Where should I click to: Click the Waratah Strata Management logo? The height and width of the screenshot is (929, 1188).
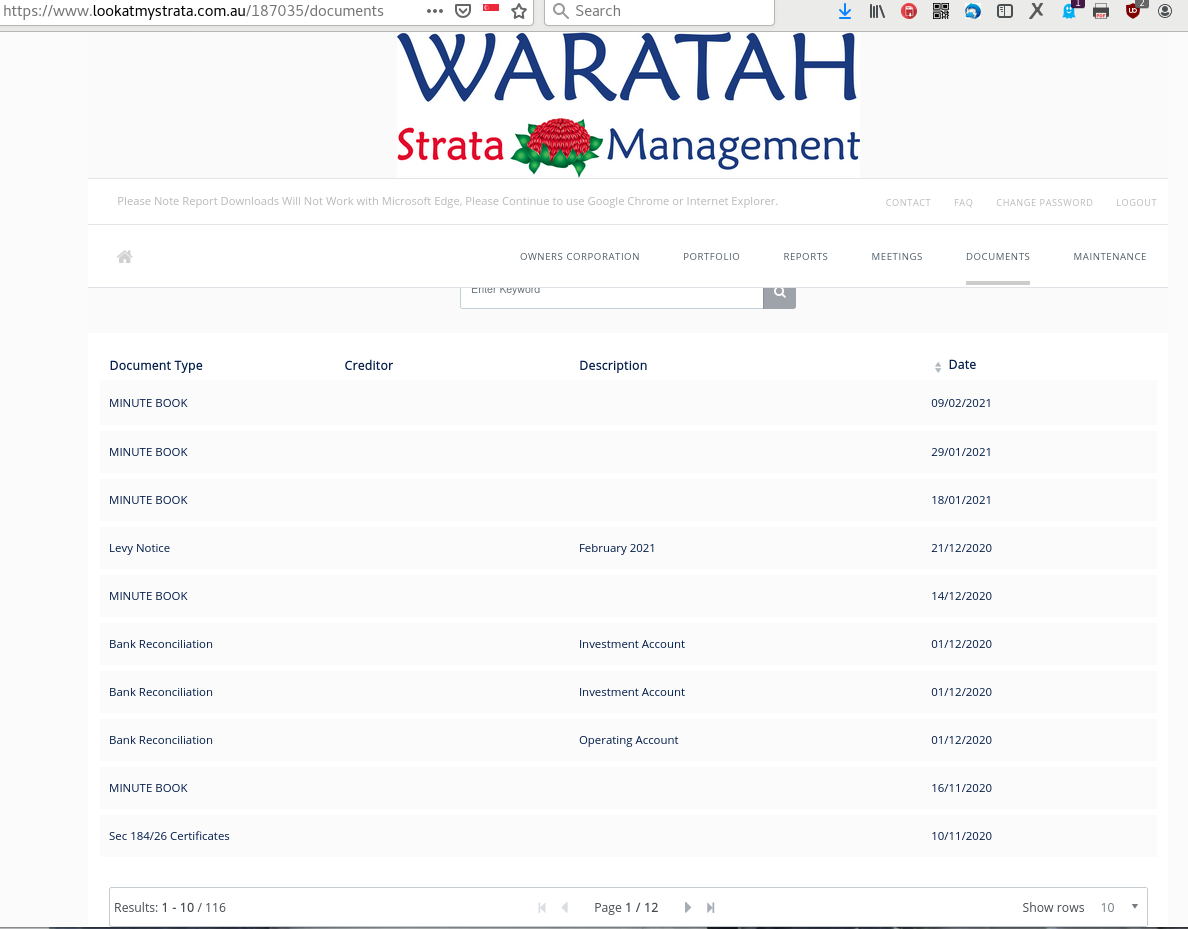pyautogui.click(x=628, y=105)
